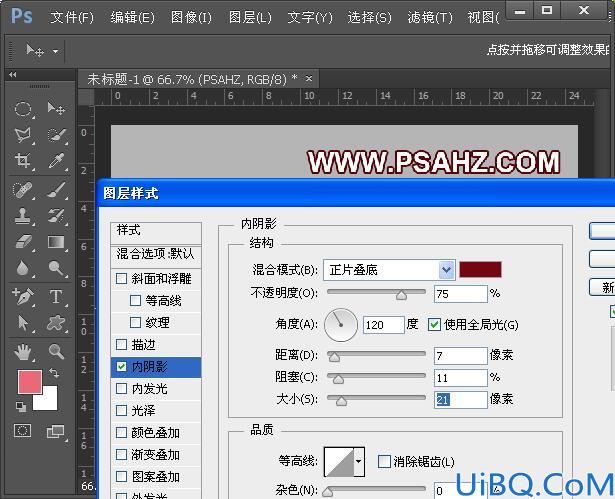This screenshot has width=615, height=499.
Task: Enable the 颜色叠加 checkbox
Action: [x=122, y=432]
